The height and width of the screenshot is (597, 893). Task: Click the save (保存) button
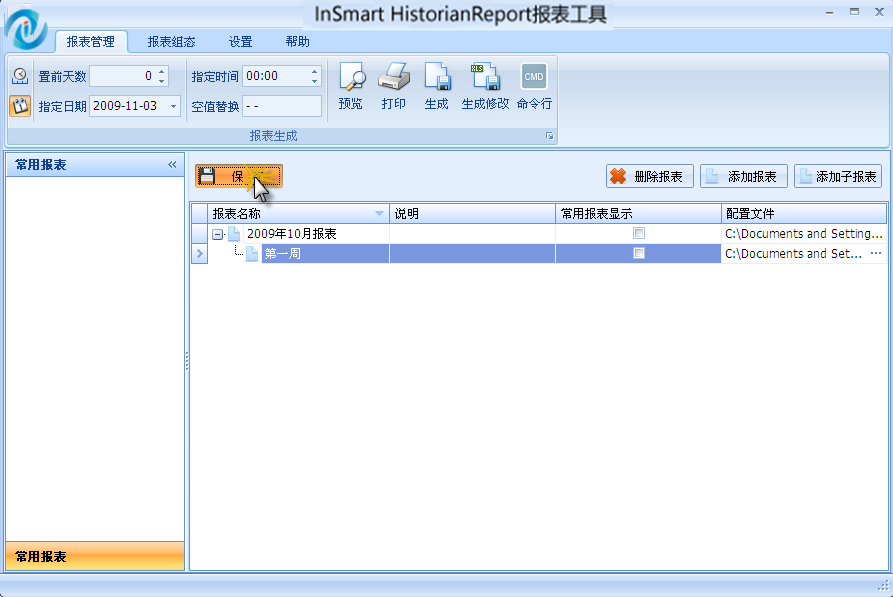pos(239,177)
